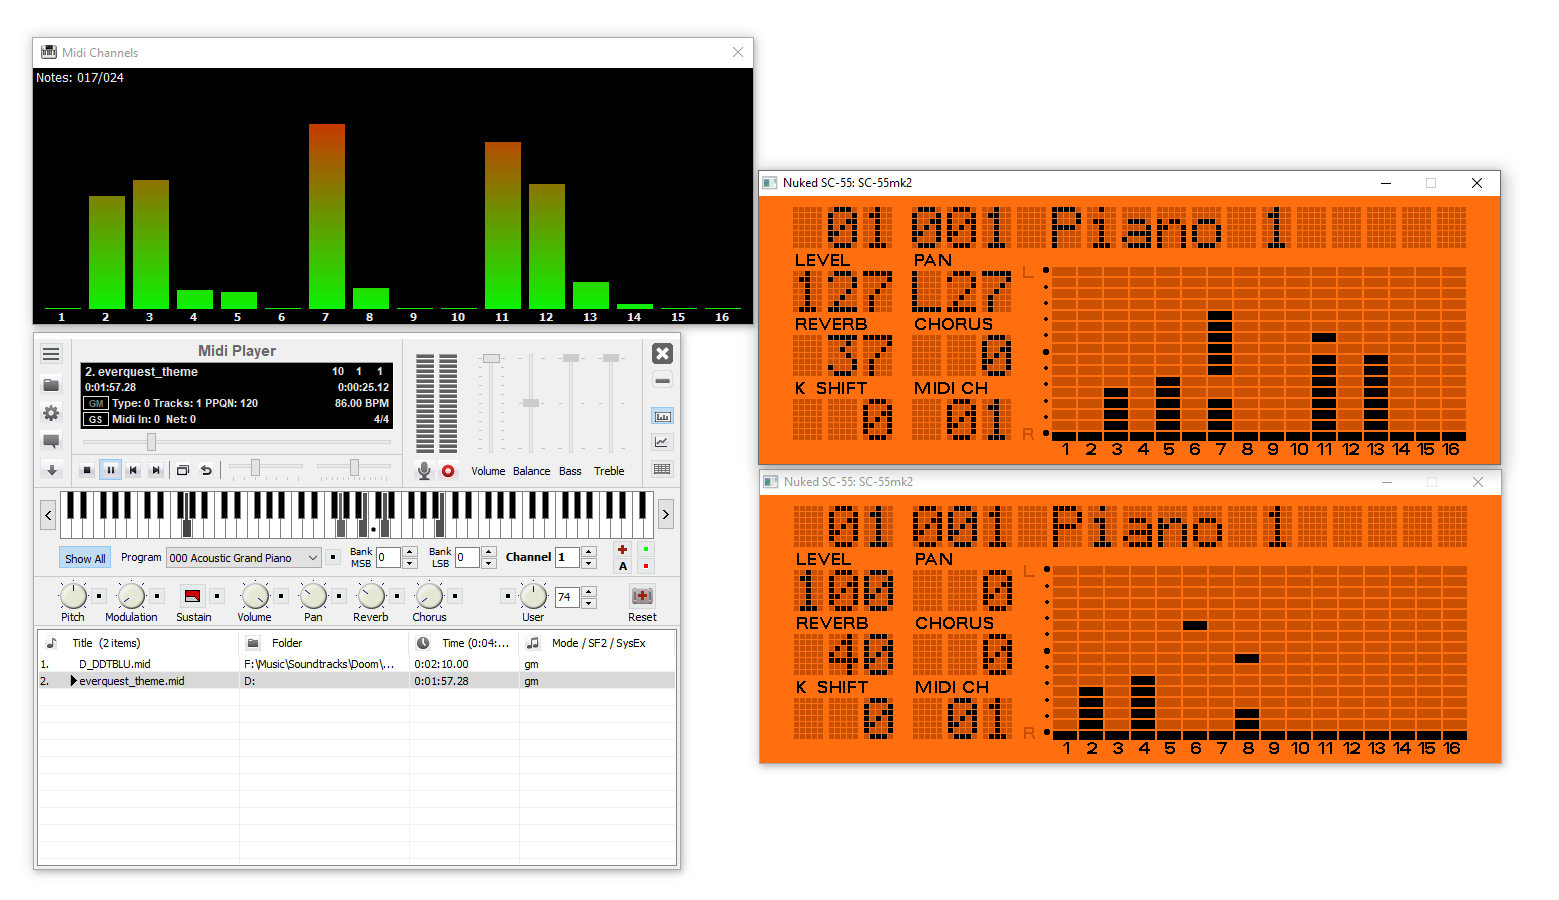Toggle the loop arrow button
1559x900 pixels.
tap(206, 470)
